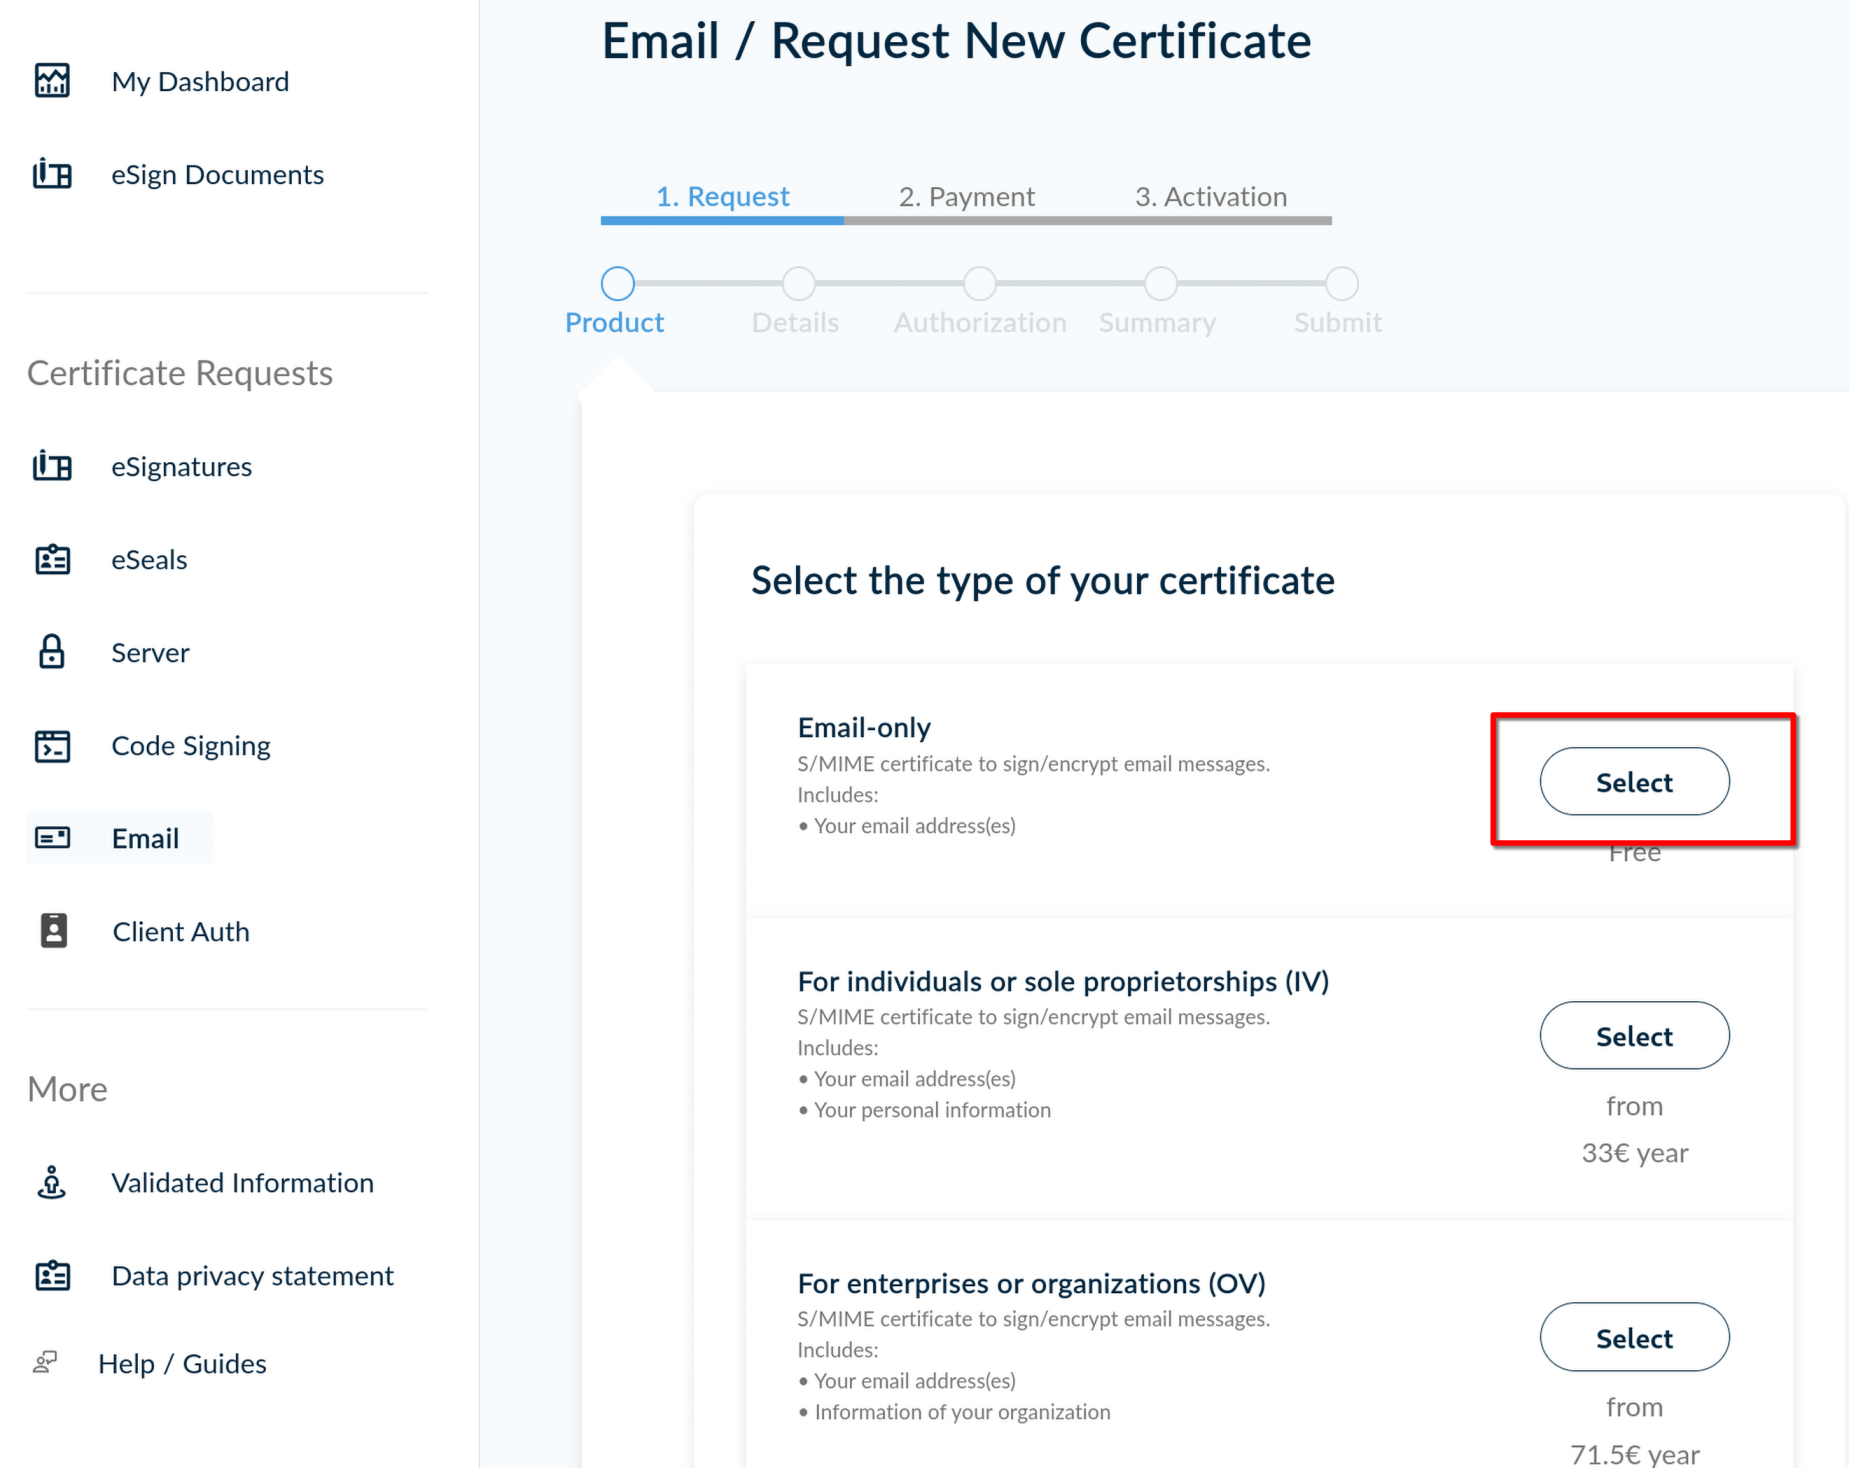Open the 2. Payment tab
The width and height of the screenshot is (1849, 1468).
[x=966, y=197]
